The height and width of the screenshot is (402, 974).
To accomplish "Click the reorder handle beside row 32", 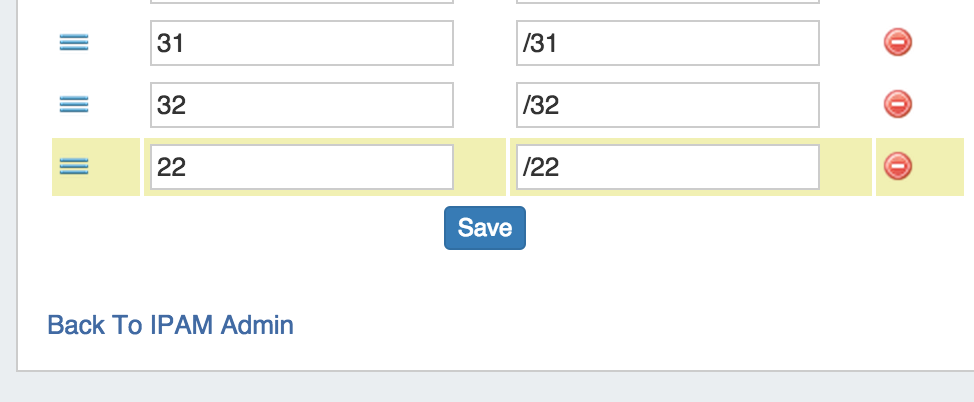I will (x=74, y=103).
